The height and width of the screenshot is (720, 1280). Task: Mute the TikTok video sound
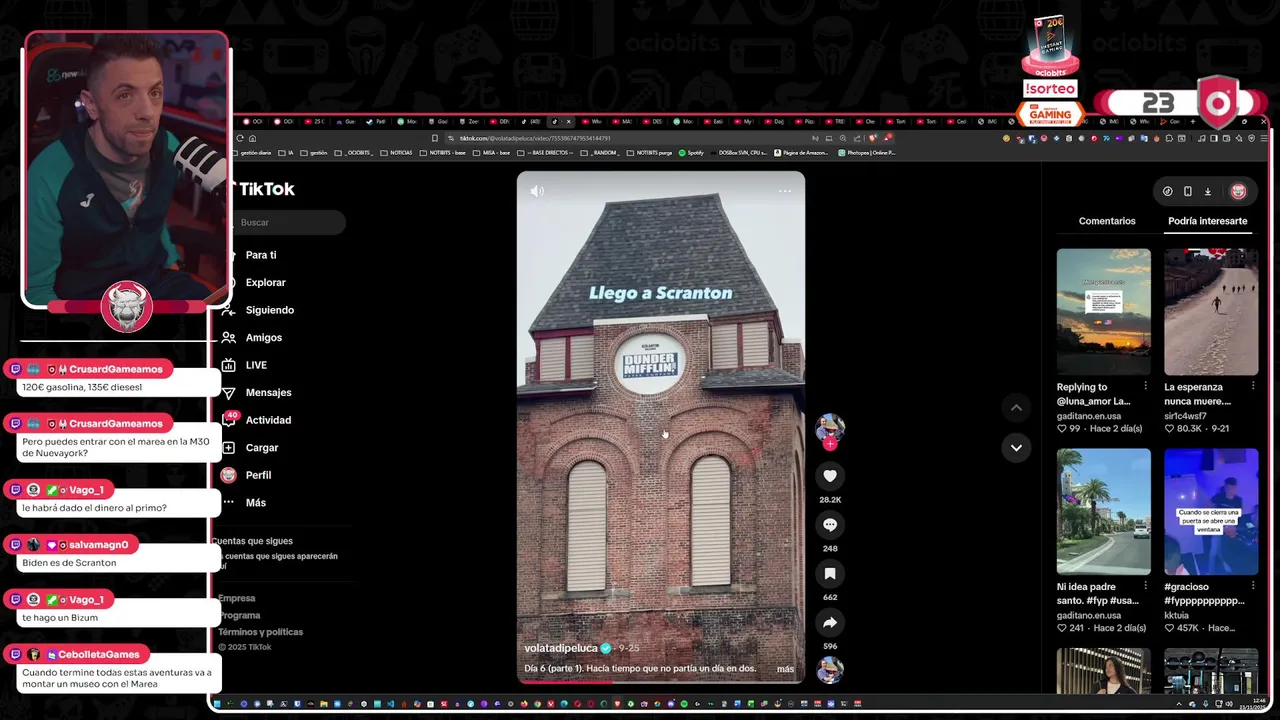pos(537,191)
